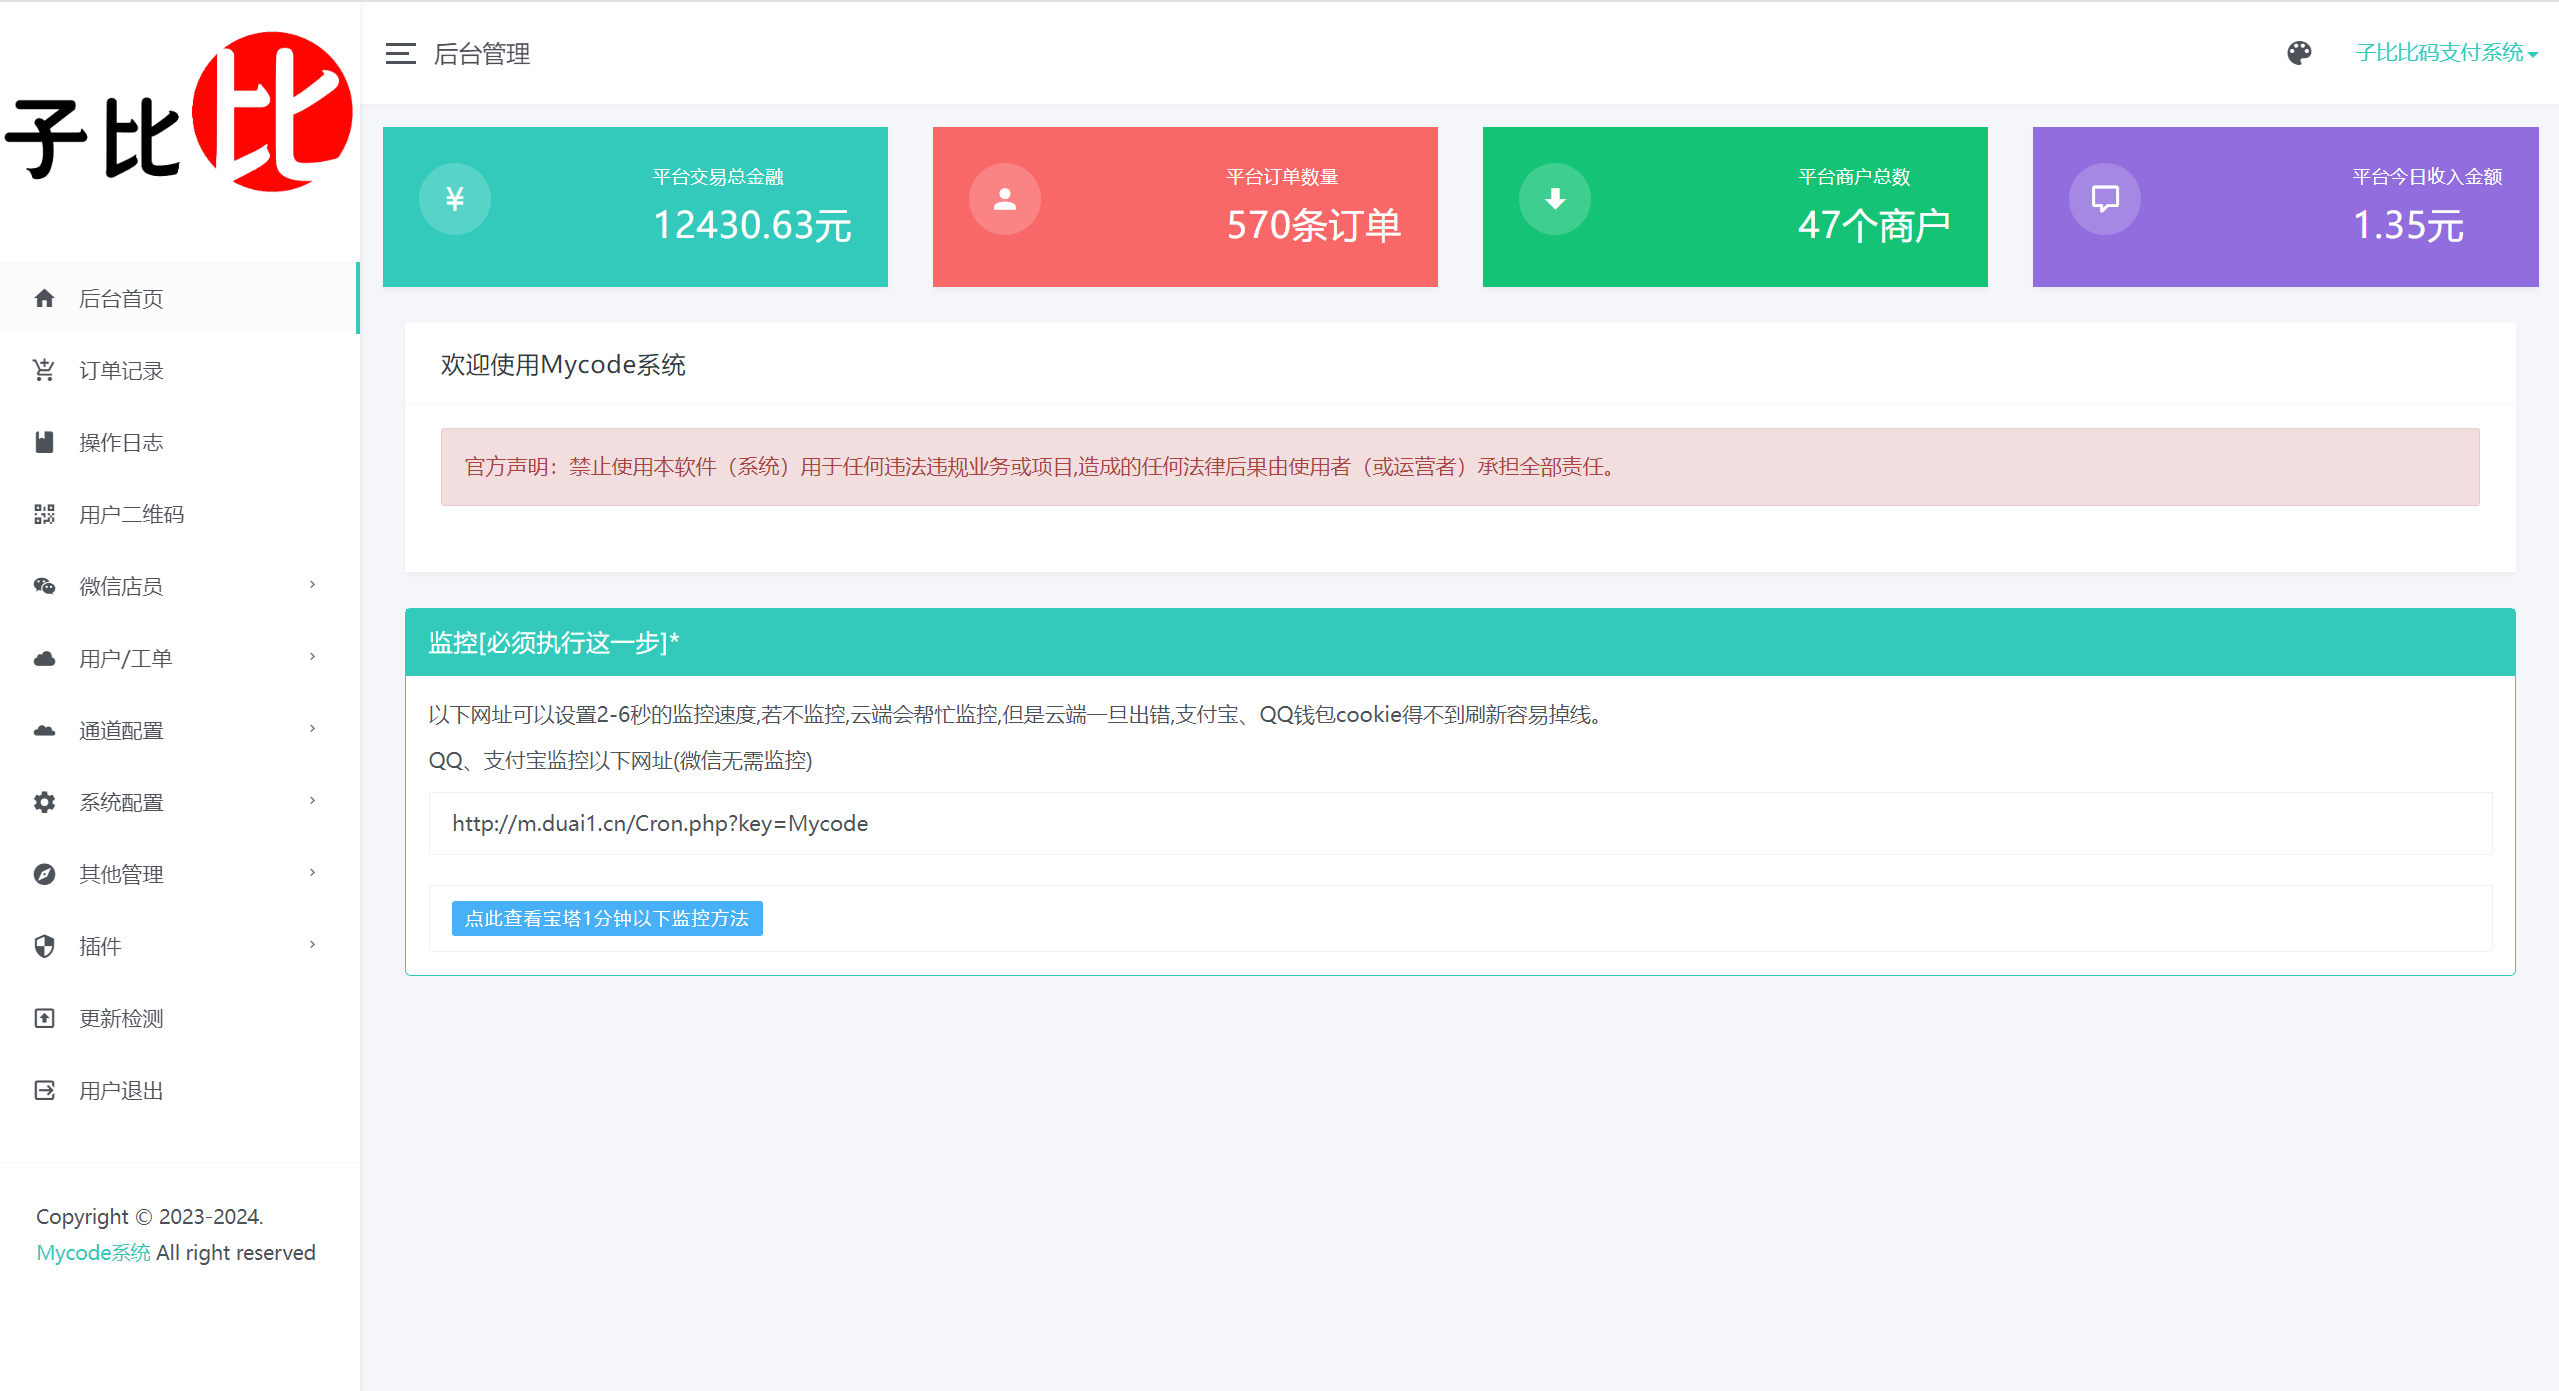Expand the 系统配置 submenu chevron
Screen dimensions: 2559x1391
pos(312,801)
